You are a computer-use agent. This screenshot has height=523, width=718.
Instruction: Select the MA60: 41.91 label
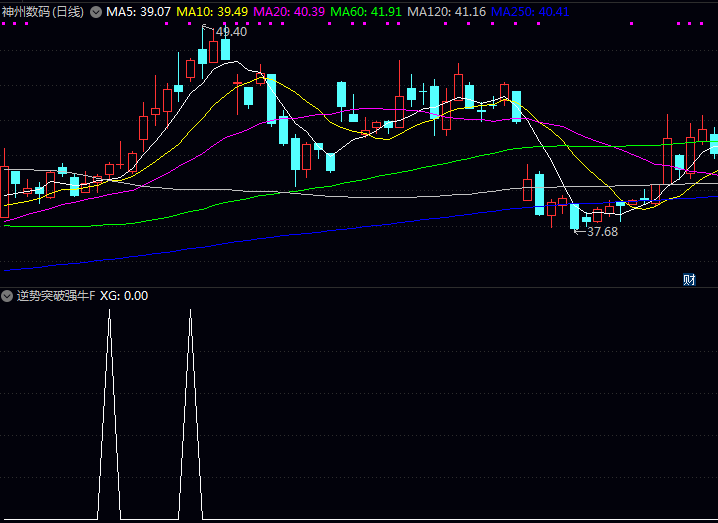coord(366,12)
